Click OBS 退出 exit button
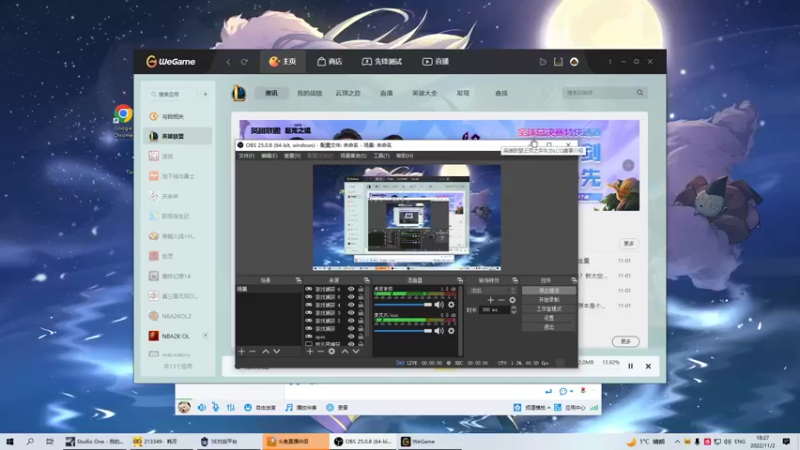Image resolution: width=800 pixels, height=450 pixels. (x=549, y=327)
